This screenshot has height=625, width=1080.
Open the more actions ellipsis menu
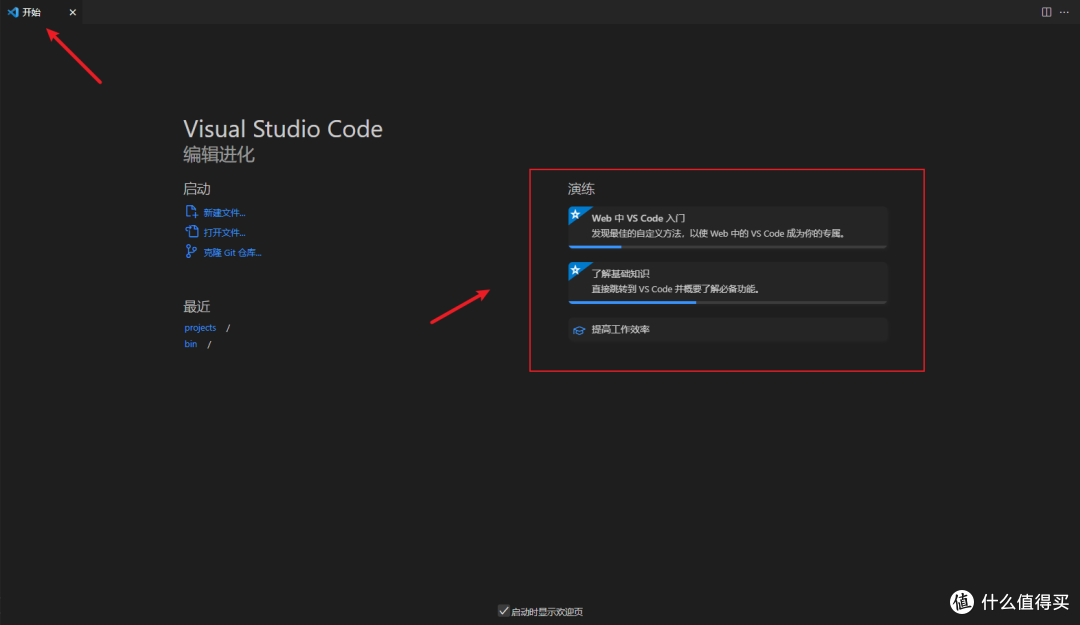click(1064, 12)
